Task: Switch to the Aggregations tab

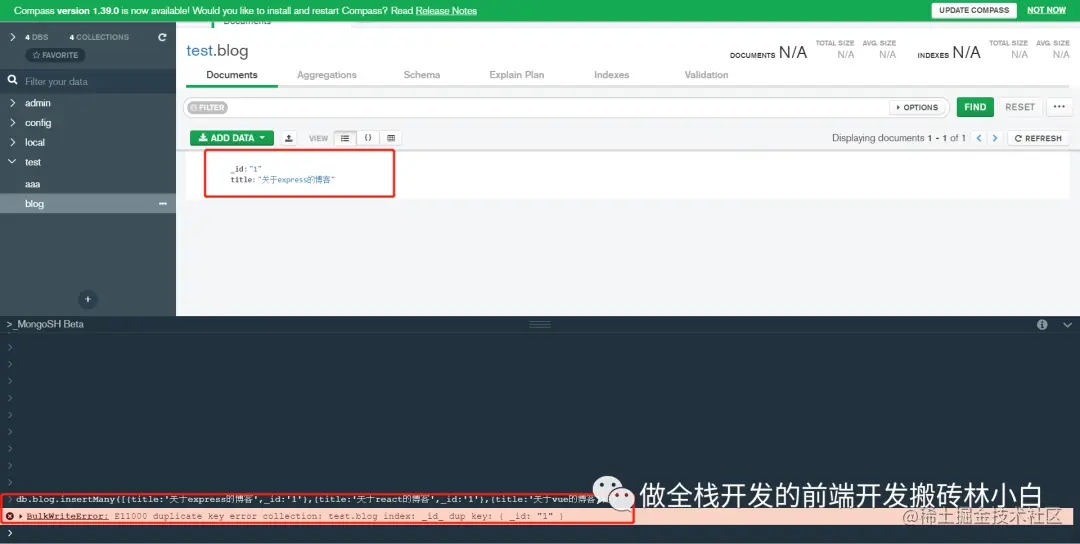Action: pos(326,75)
